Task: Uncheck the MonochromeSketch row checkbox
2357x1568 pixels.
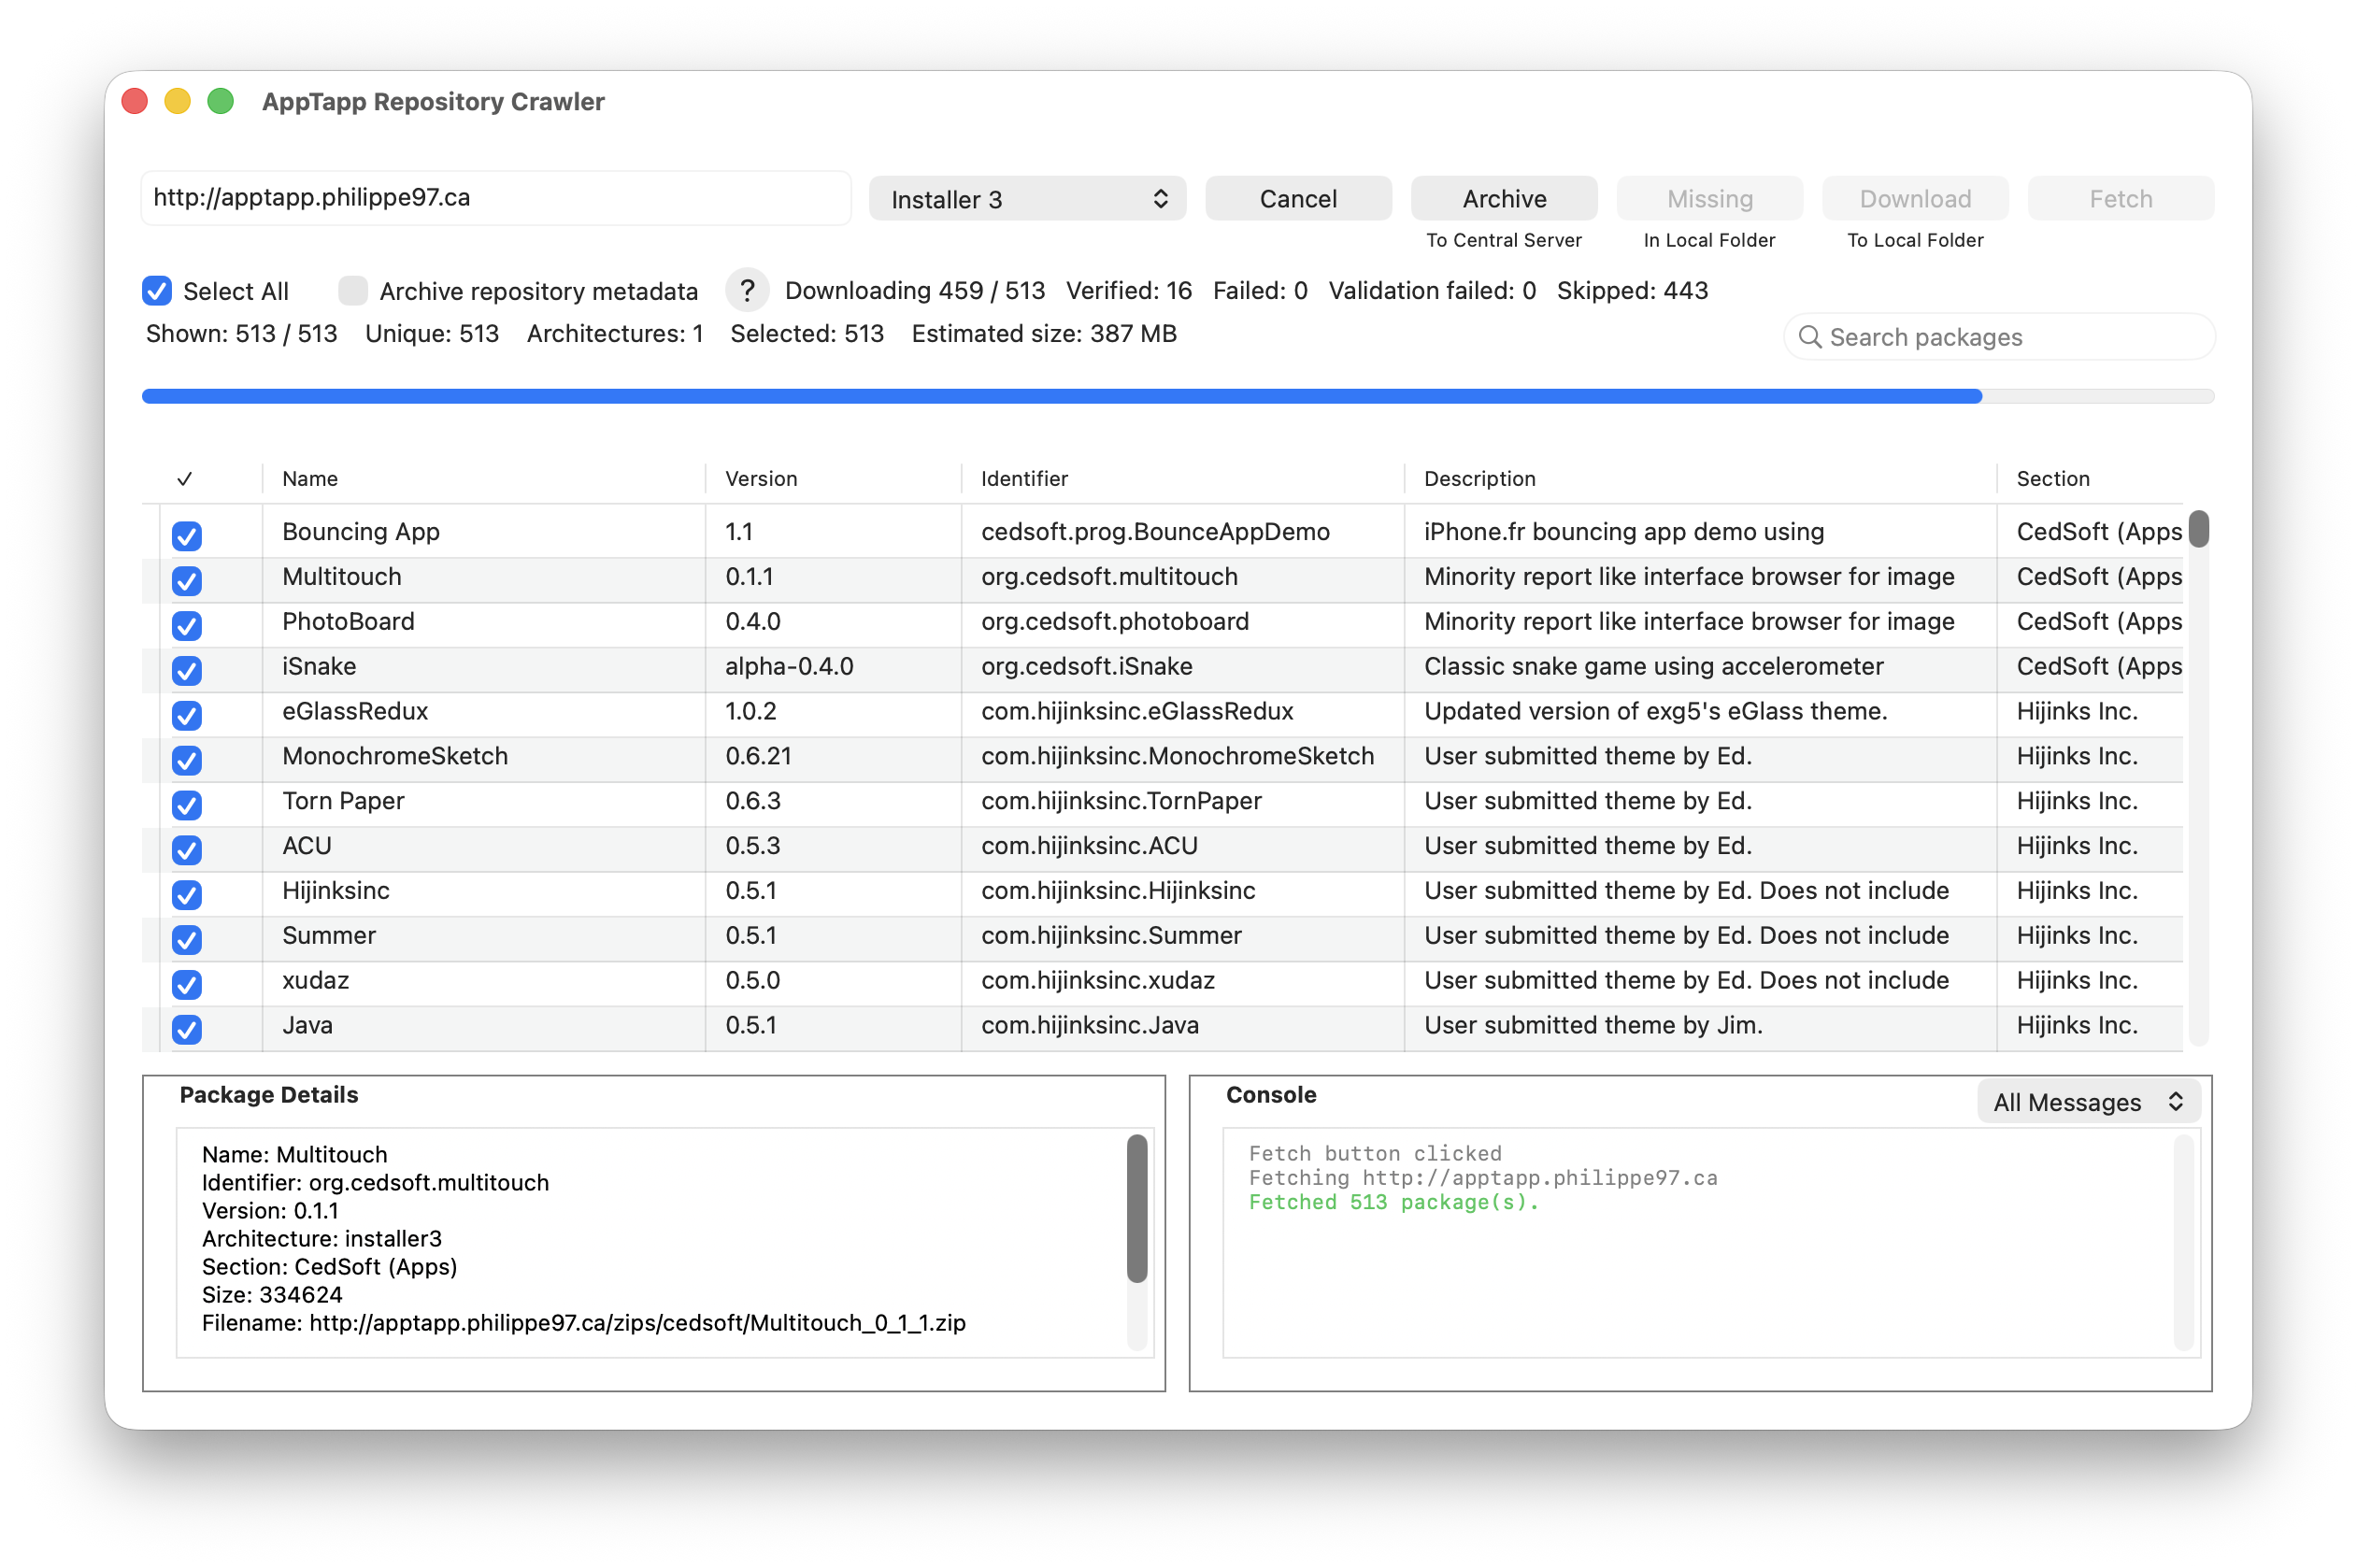Action: tap(187, 761)
